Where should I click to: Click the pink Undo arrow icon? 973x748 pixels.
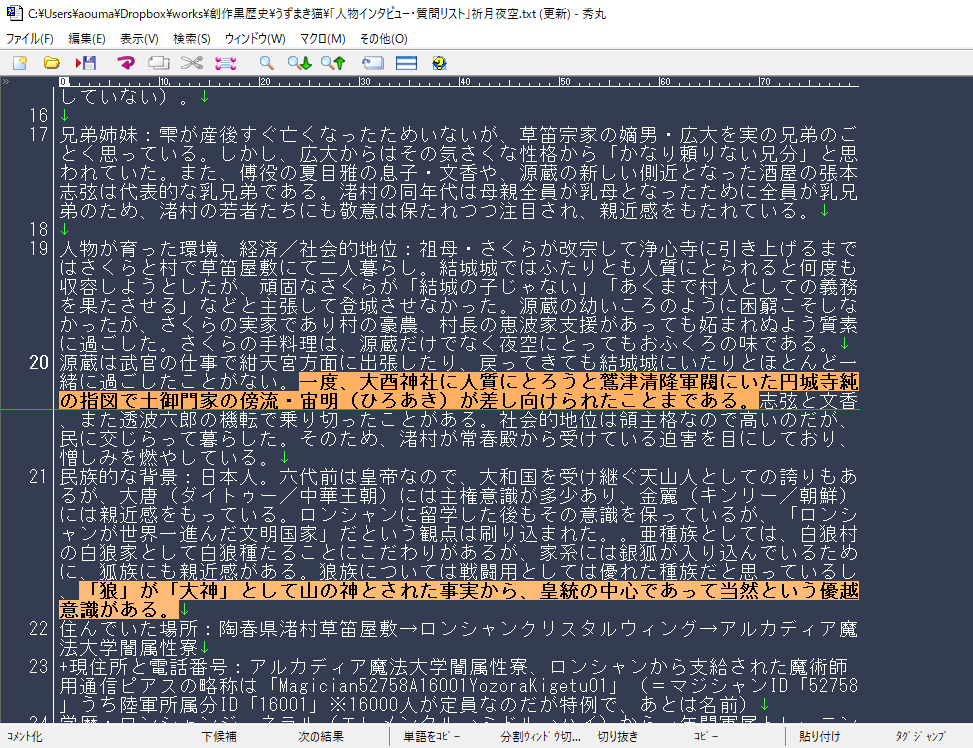point(126,63)
